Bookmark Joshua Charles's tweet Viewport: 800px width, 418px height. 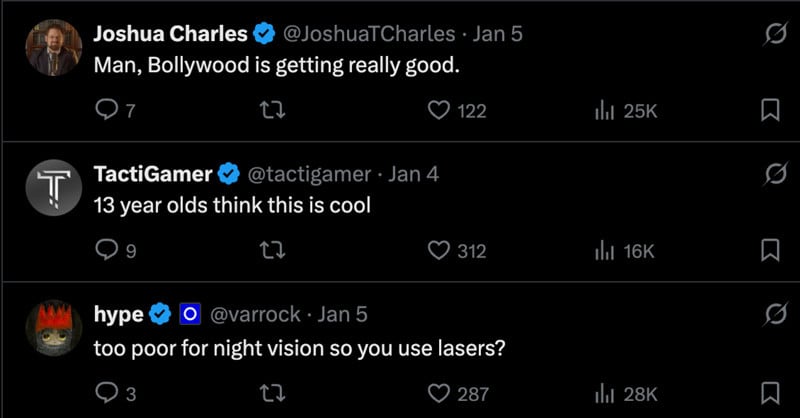770,111
